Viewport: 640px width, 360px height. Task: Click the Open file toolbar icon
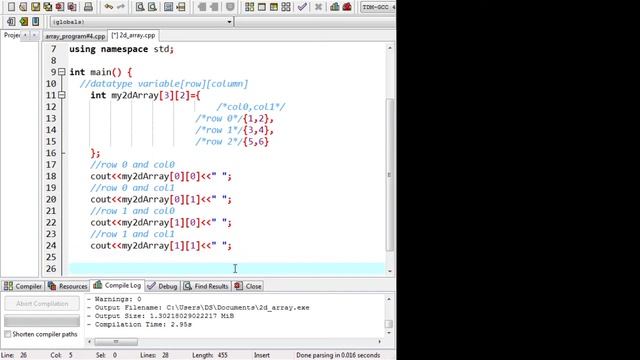tap(23, 7)
